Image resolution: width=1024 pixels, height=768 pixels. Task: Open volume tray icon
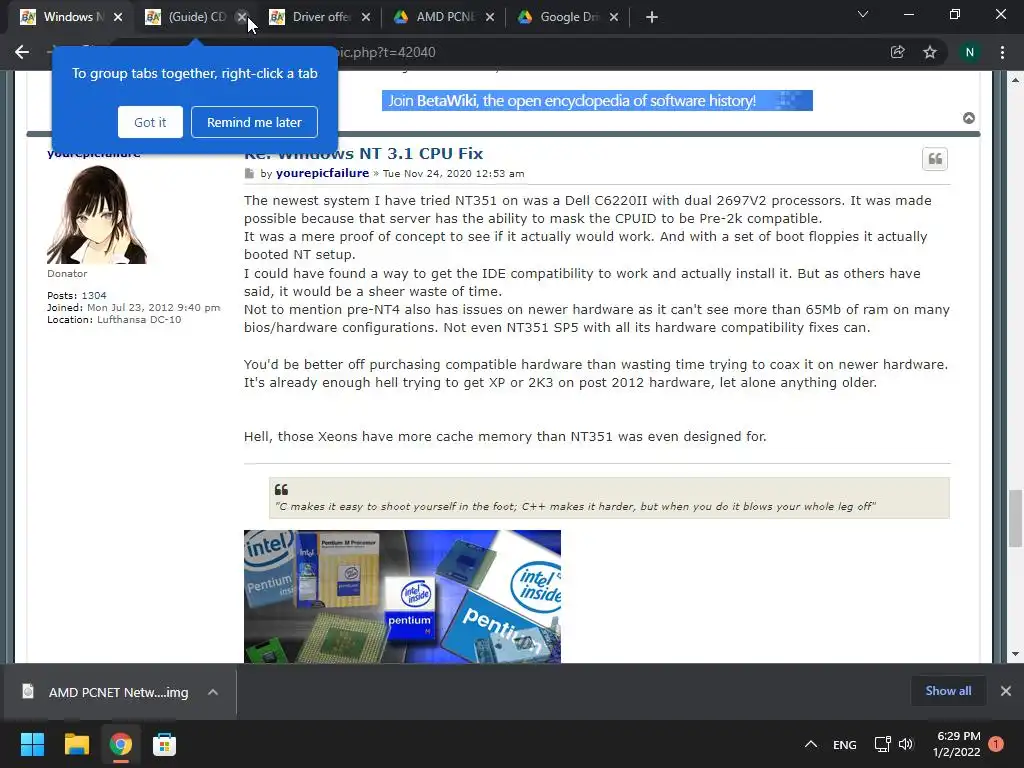click(x=906, y=744)
